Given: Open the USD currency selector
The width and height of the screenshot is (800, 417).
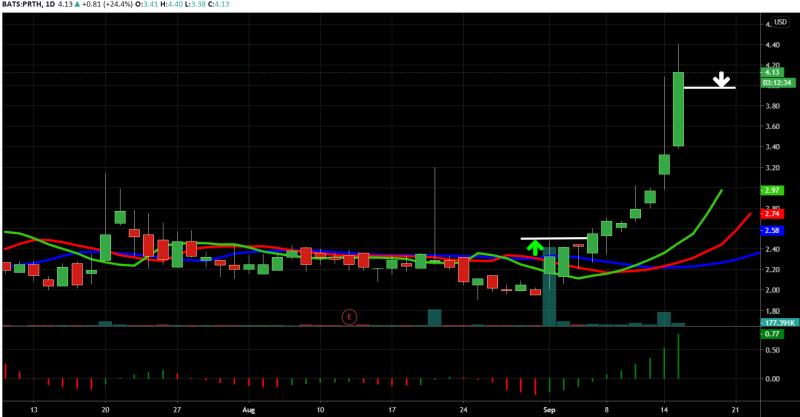Looking at the screenshot, I should click(x=780, y=22).
